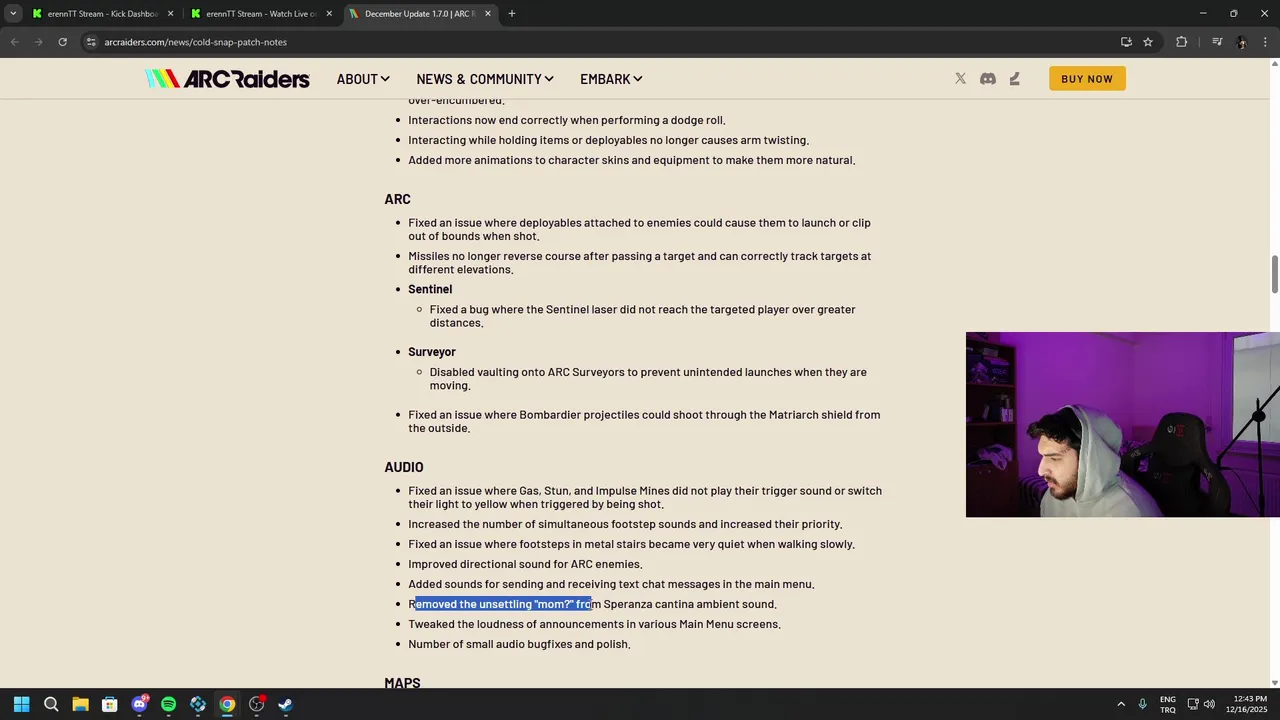This screenshot has width=1280, height=720.
Task: Open Windows taskbar search
Action: tap(51, 704)
